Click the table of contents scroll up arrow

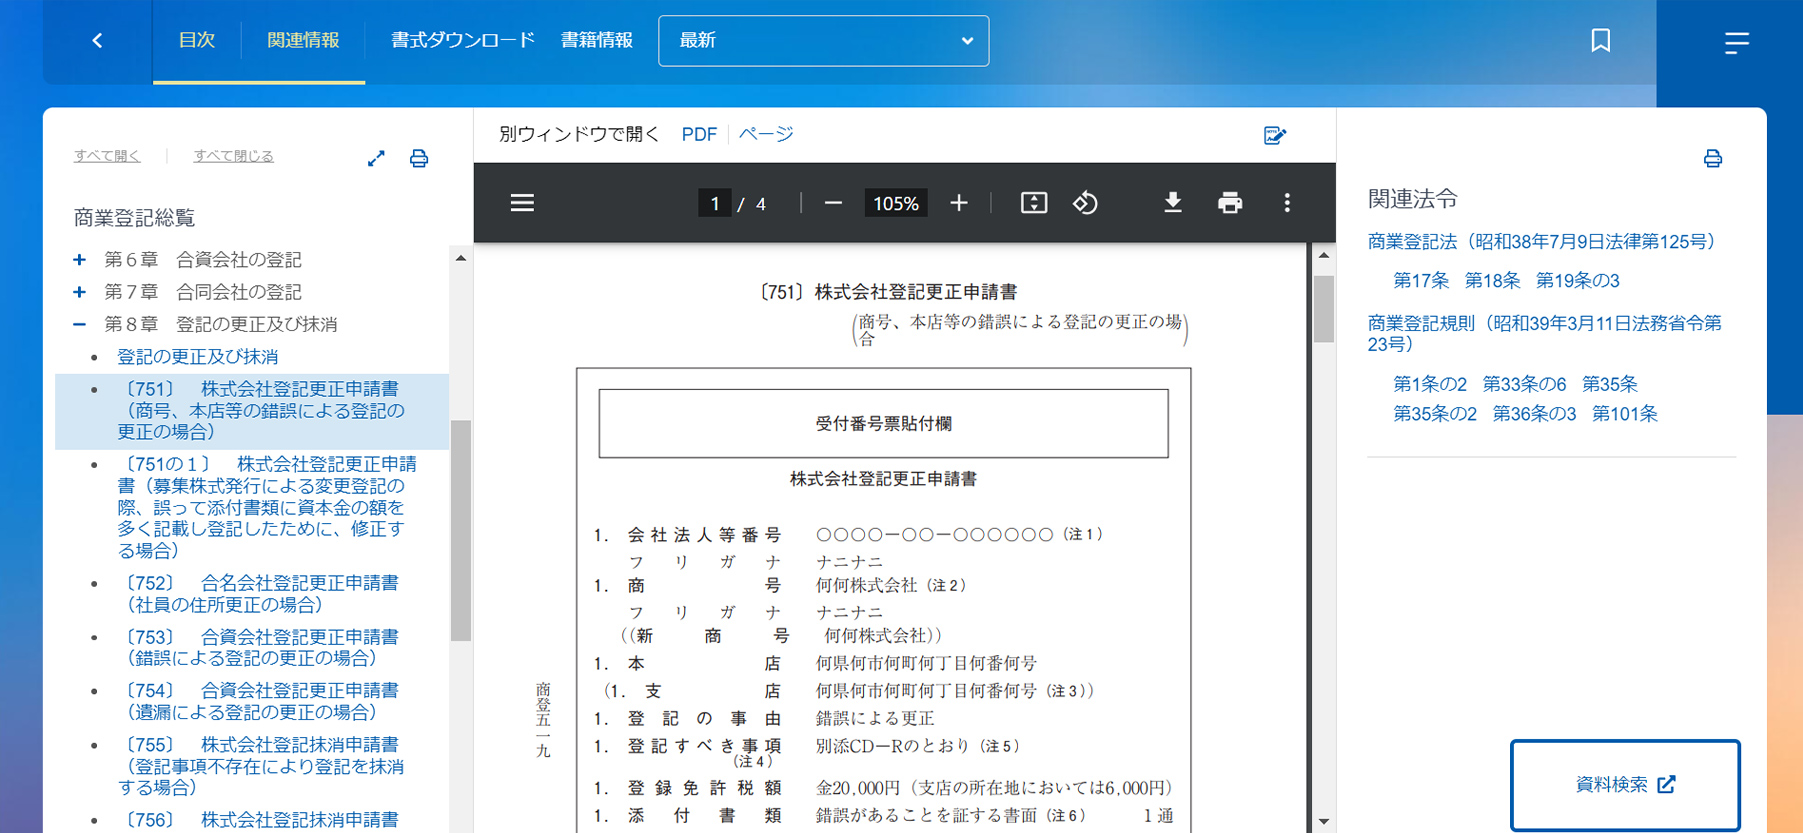(x=460, y=258)
